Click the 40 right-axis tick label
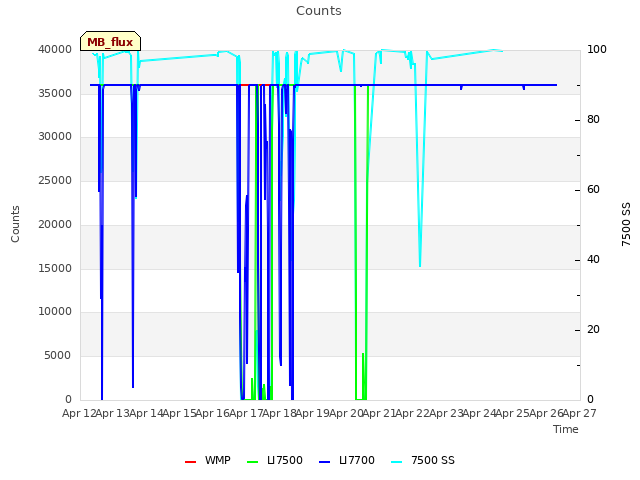The height and width of the screenshot is (480, 640). click(x=593, y=260)
